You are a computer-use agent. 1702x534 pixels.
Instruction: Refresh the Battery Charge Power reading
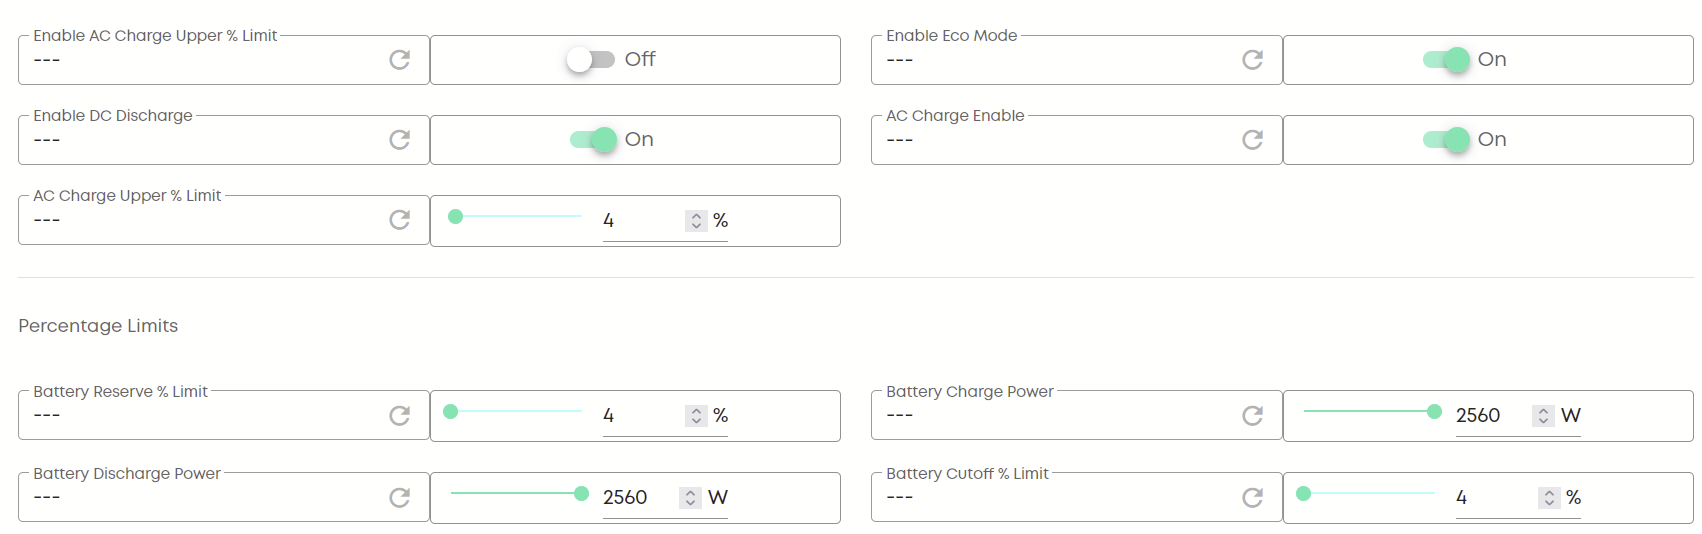(x=1252, y=415)
